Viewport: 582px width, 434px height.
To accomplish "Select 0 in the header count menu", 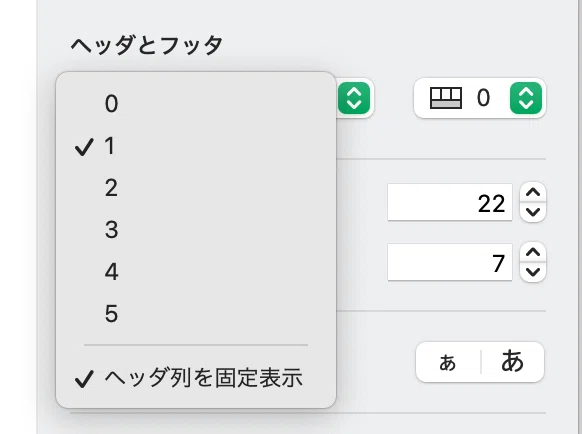I will 196,104.
